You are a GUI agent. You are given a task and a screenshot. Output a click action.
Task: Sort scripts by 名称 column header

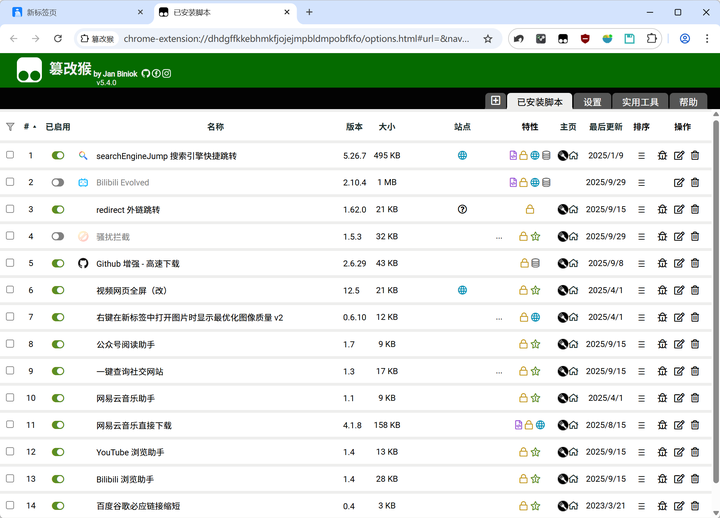point(215,127)
